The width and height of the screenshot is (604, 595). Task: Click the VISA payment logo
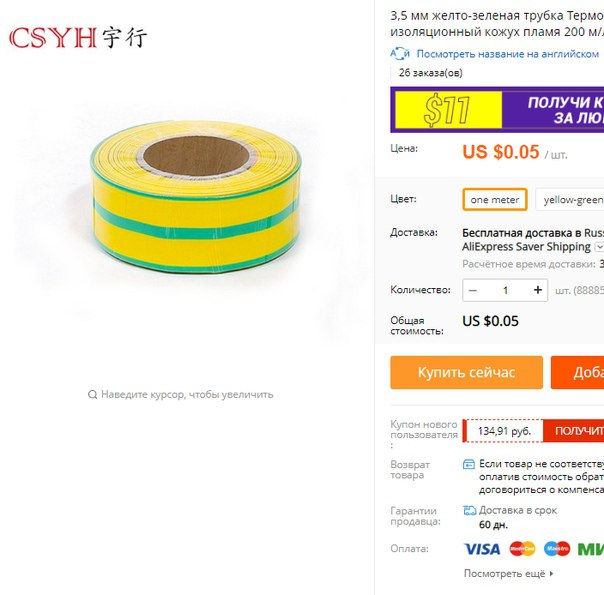coord(482,549)
